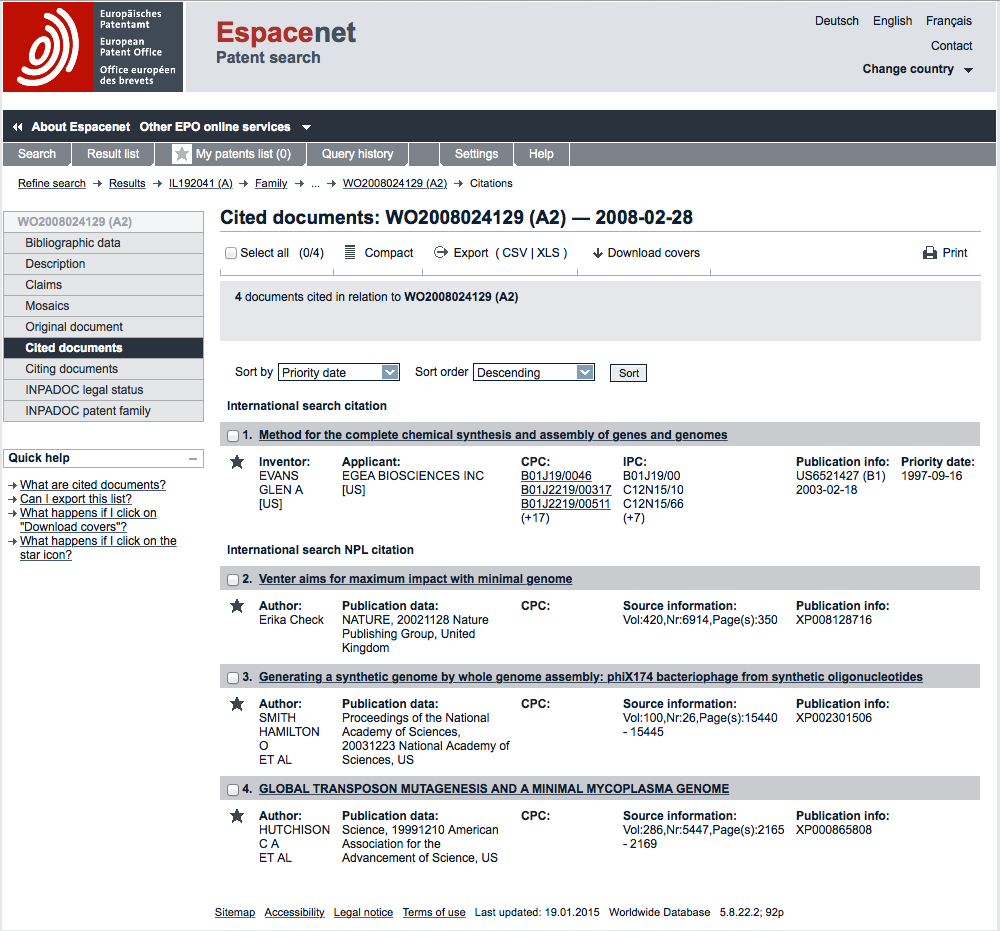Star the Erika Check NPL citation

click(237, 606)
